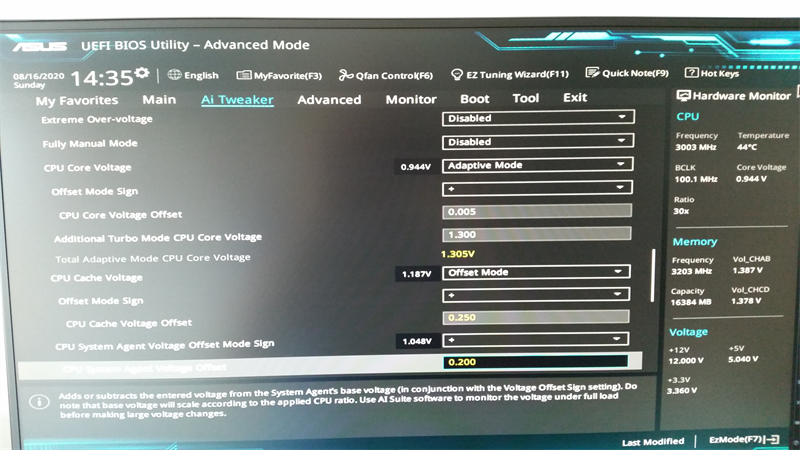Open the Tool tab
The width and height of the screenshot is (800, 450).
tap(526, 98)
